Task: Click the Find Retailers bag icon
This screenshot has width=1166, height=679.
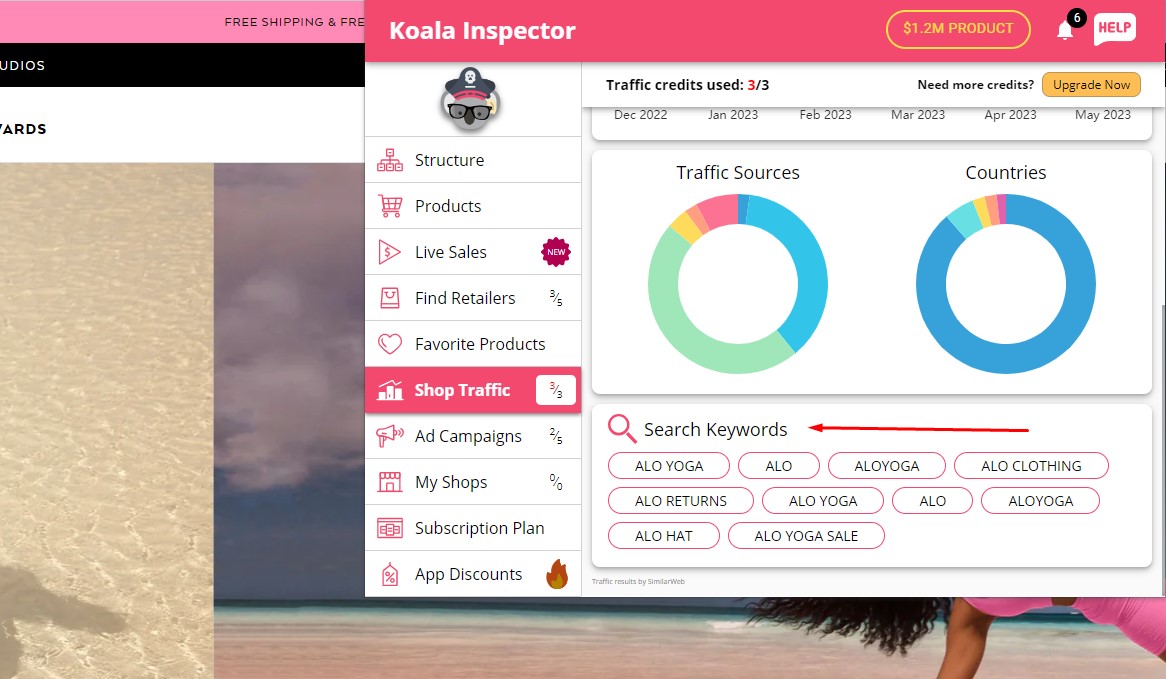Action: tap(390, 298)
